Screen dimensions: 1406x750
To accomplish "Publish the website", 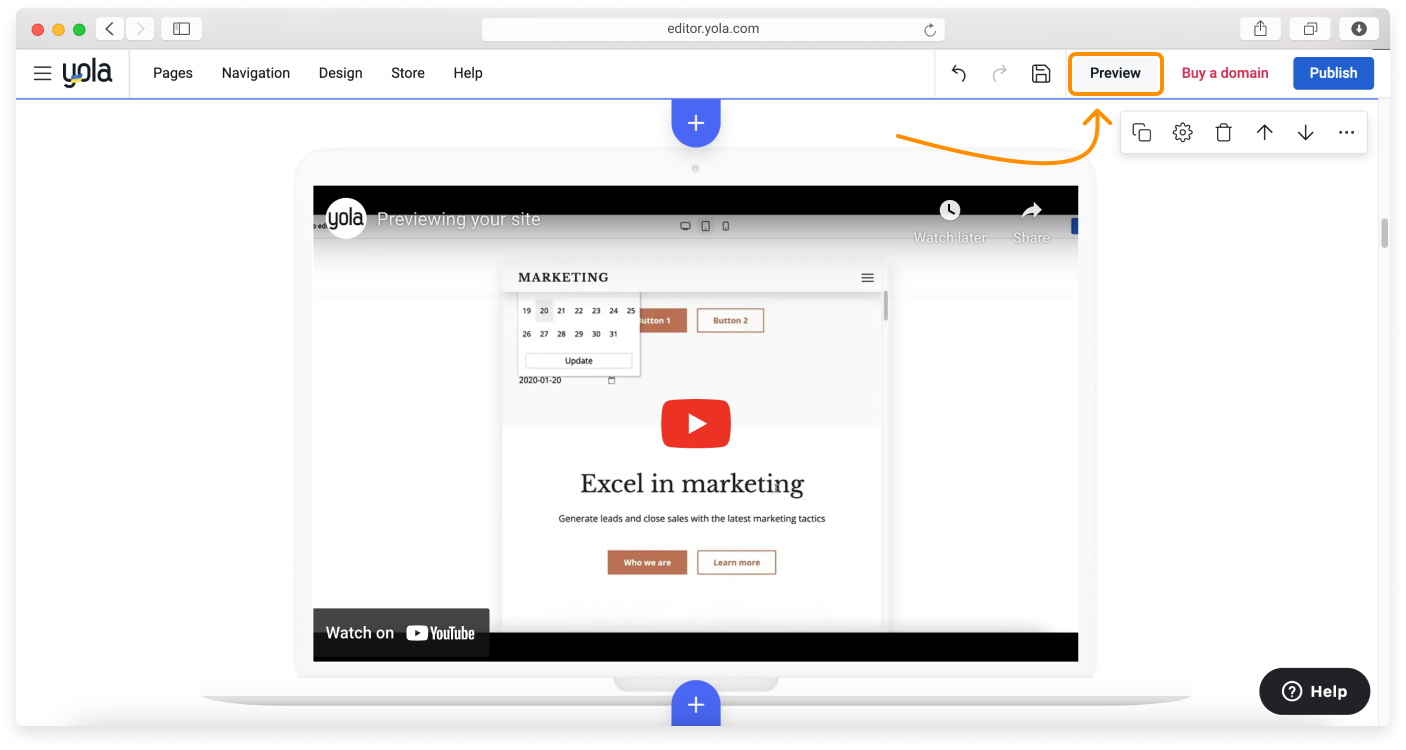I will click(1333, 72).
